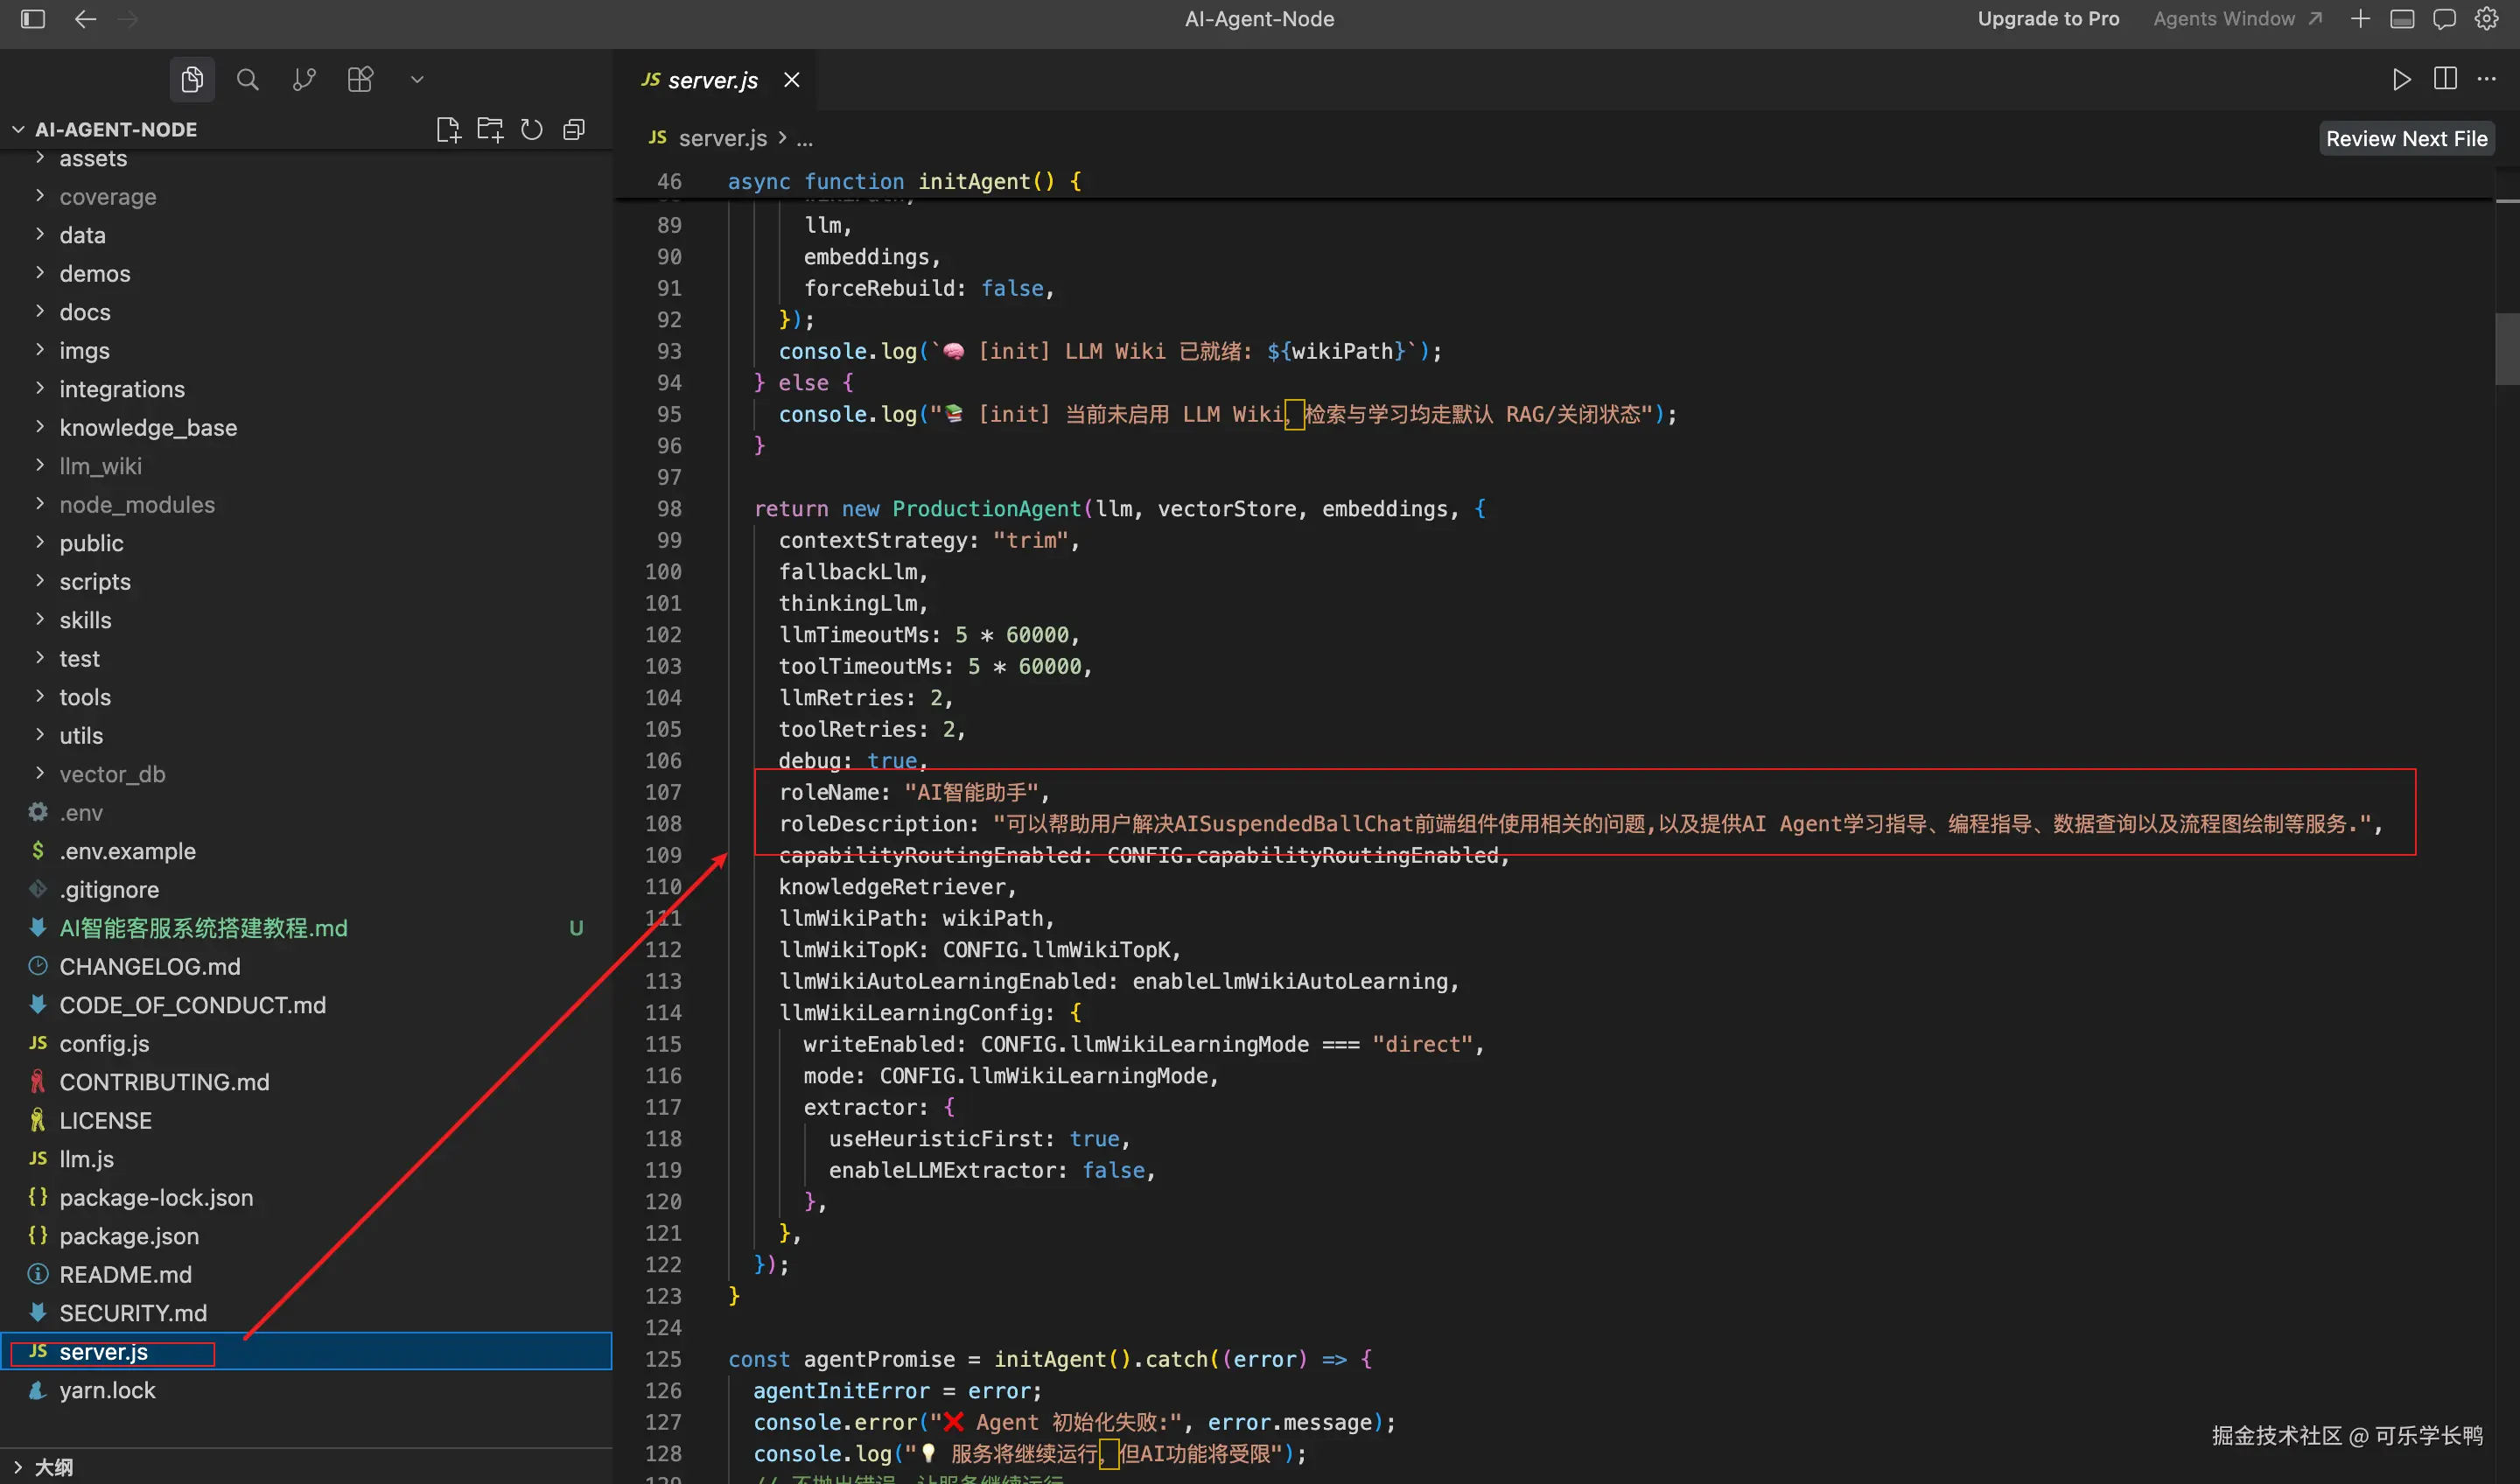Refresh the explorer file tree

(532, 130)
